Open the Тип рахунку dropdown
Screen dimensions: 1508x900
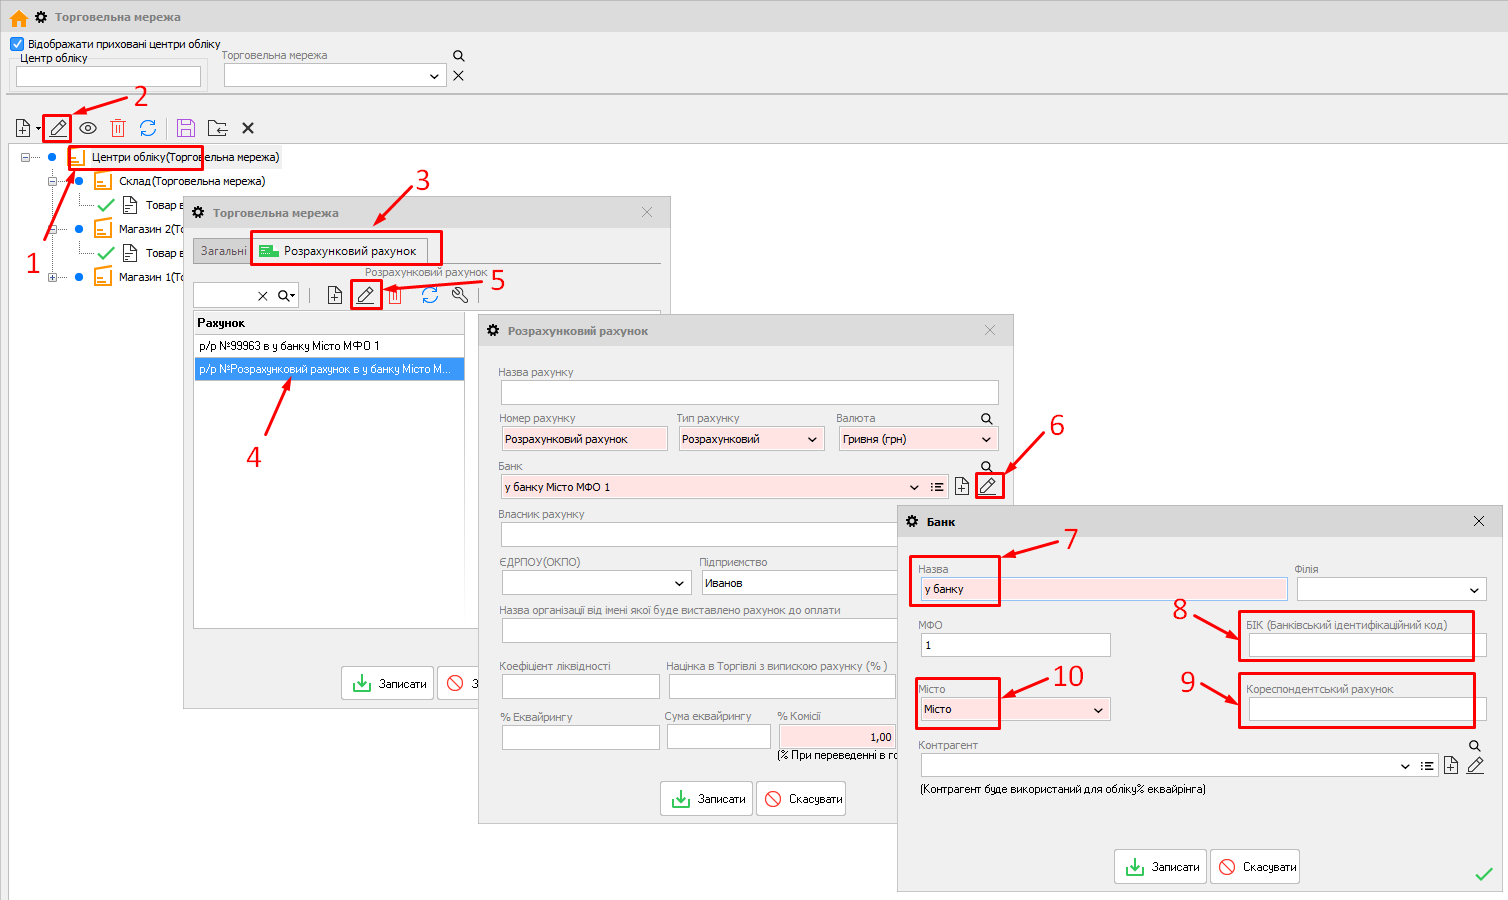pos(812,439)
